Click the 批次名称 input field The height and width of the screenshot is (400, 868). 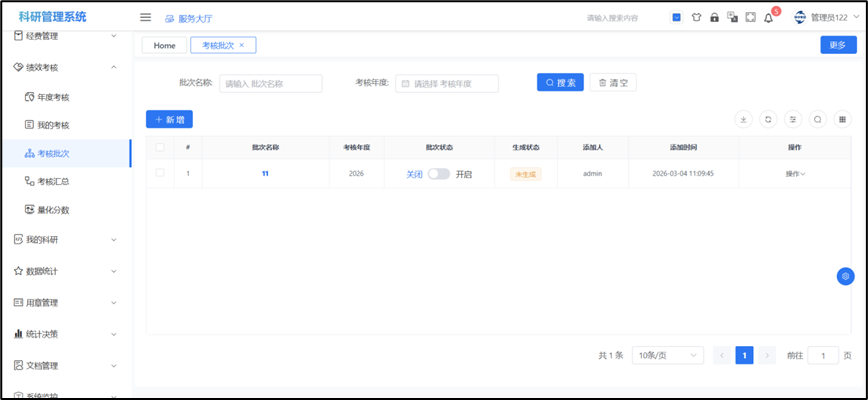pos(270,84)
